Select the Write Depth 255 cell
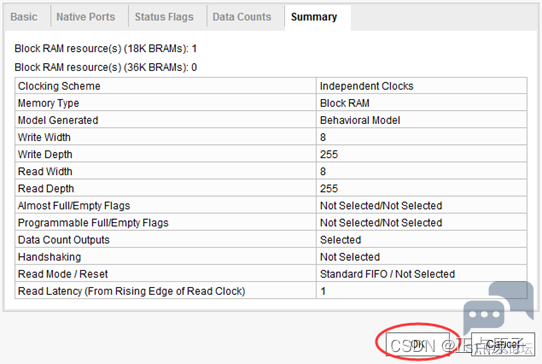The width and height of the screenshot is (542, 364). (421, 154)
